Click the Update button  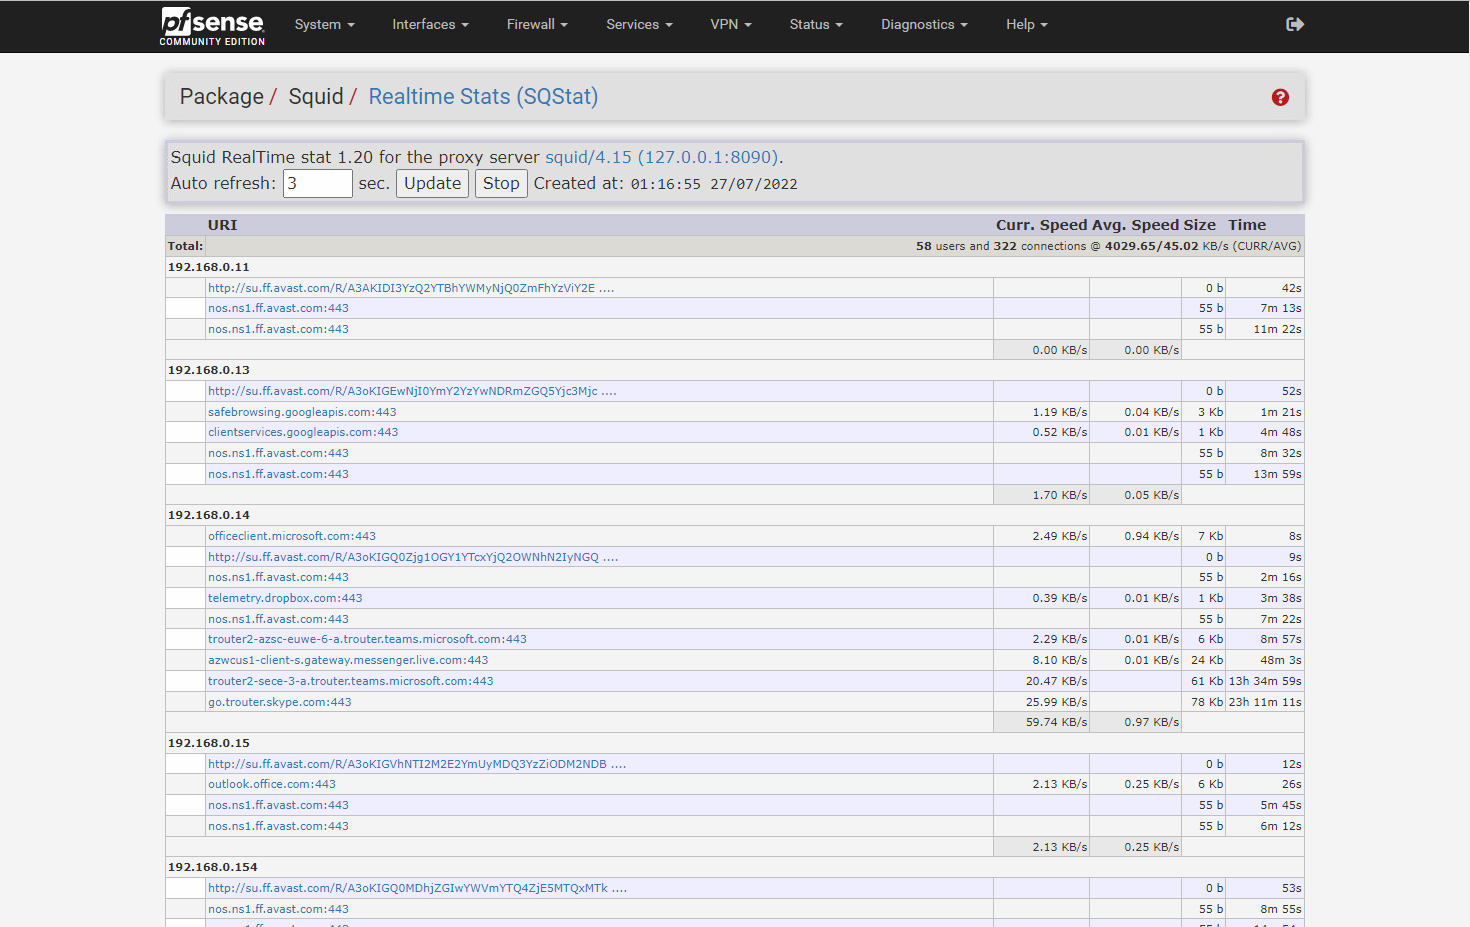[x=433, y=184]
